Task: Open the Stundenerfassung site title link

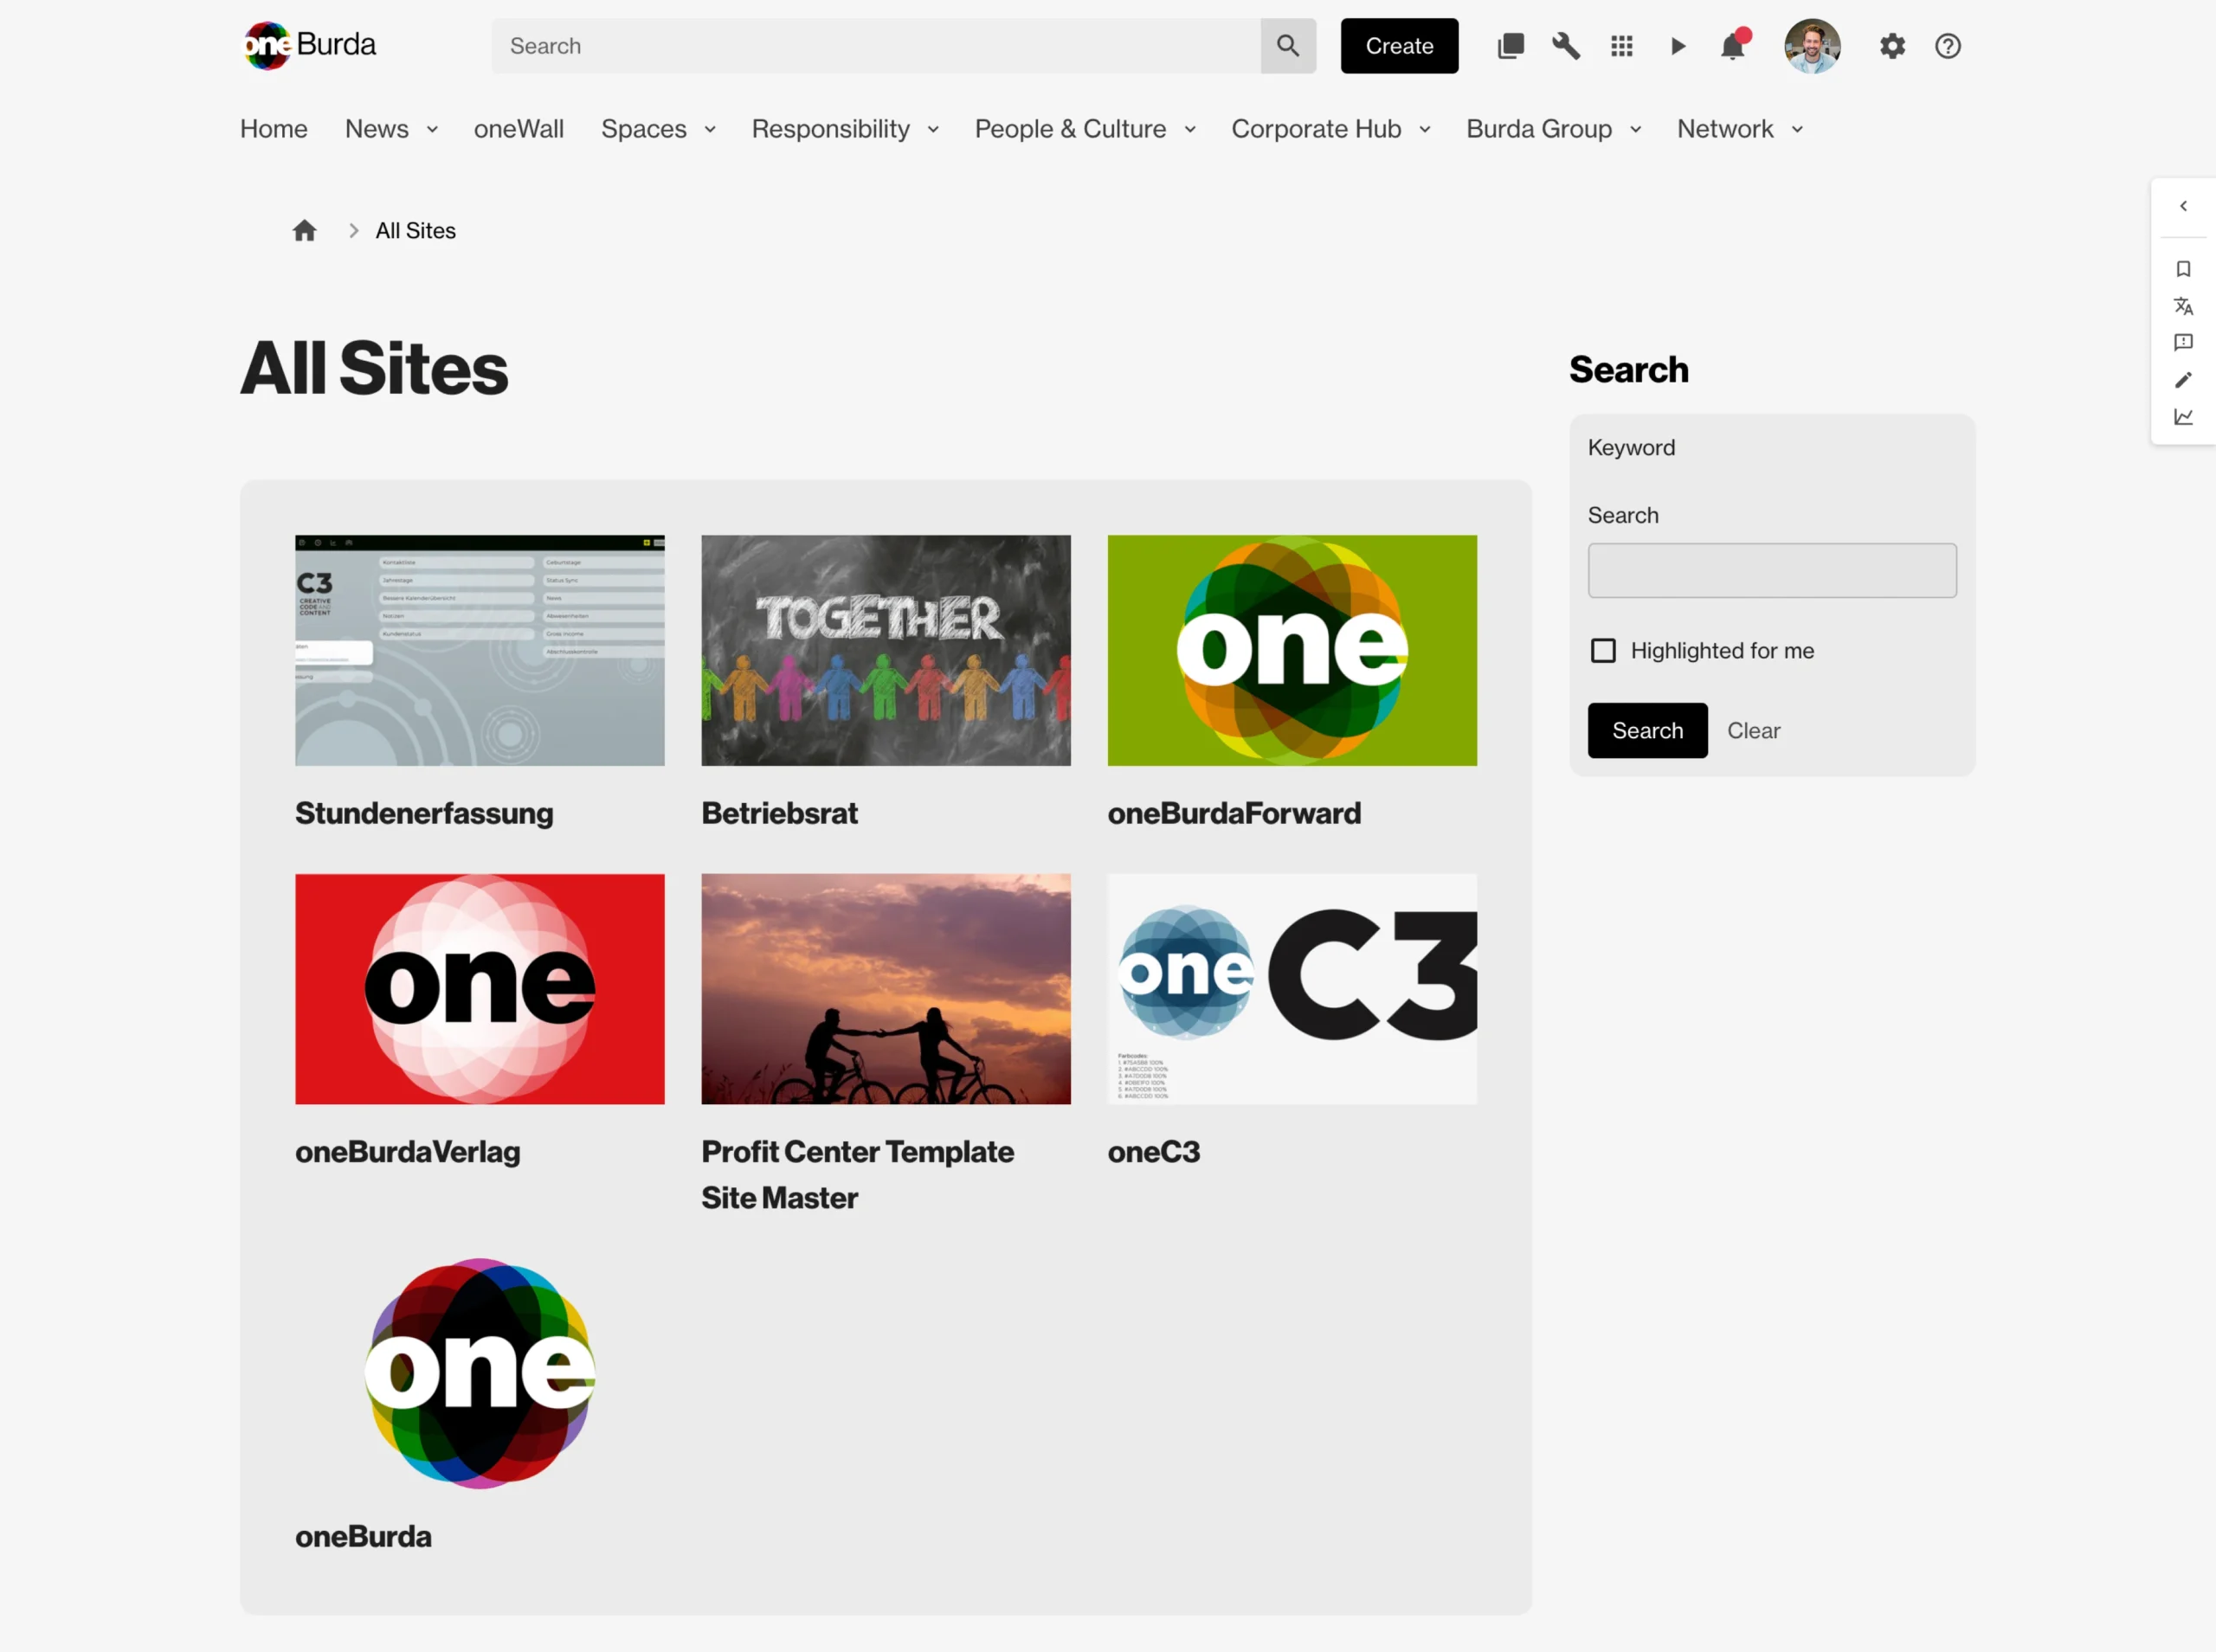Action: tap(424, 813)
